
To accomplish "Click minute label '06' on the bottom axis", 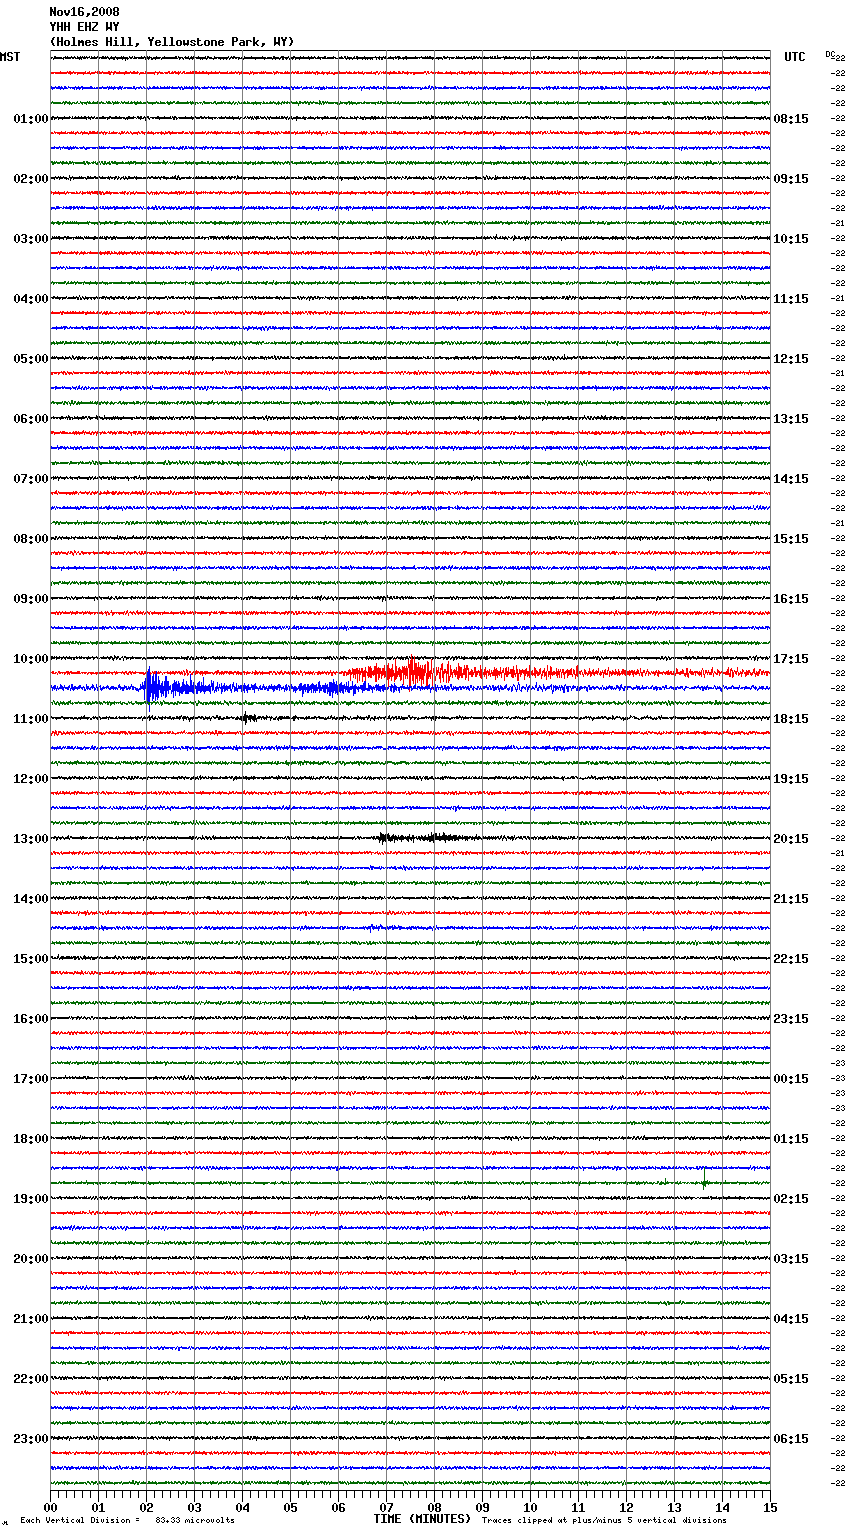I will [338, 1507].
